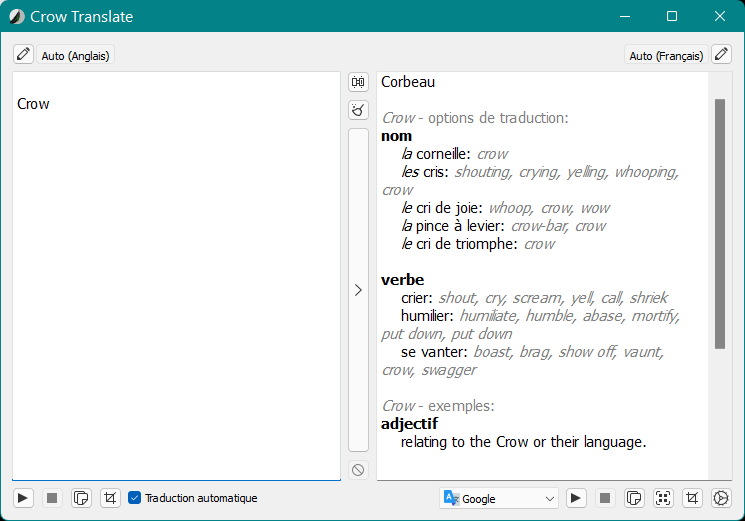The width and height of the screenshot is (745, 521).
Task: Click the translate arrow button
Action: point(358,290)
